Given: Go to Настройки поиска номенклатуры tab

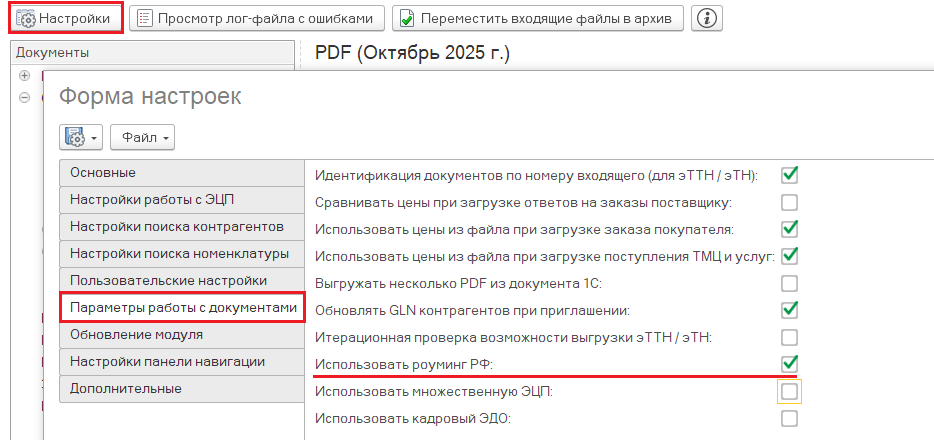Looking at the screenshot, I should point(180,253).
